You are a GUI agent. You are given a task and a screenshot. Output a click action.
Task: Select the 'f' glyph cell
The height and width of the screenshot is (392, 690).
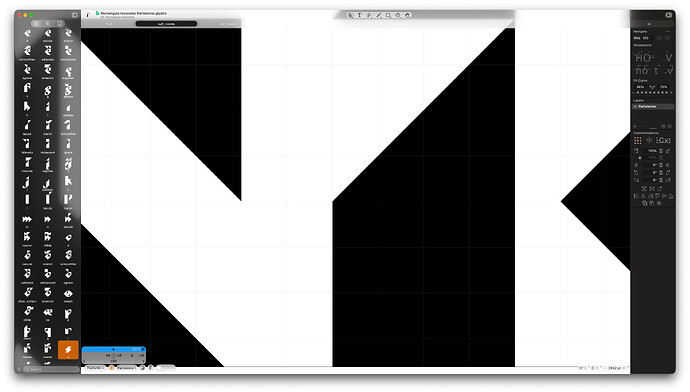coord(27,90)
